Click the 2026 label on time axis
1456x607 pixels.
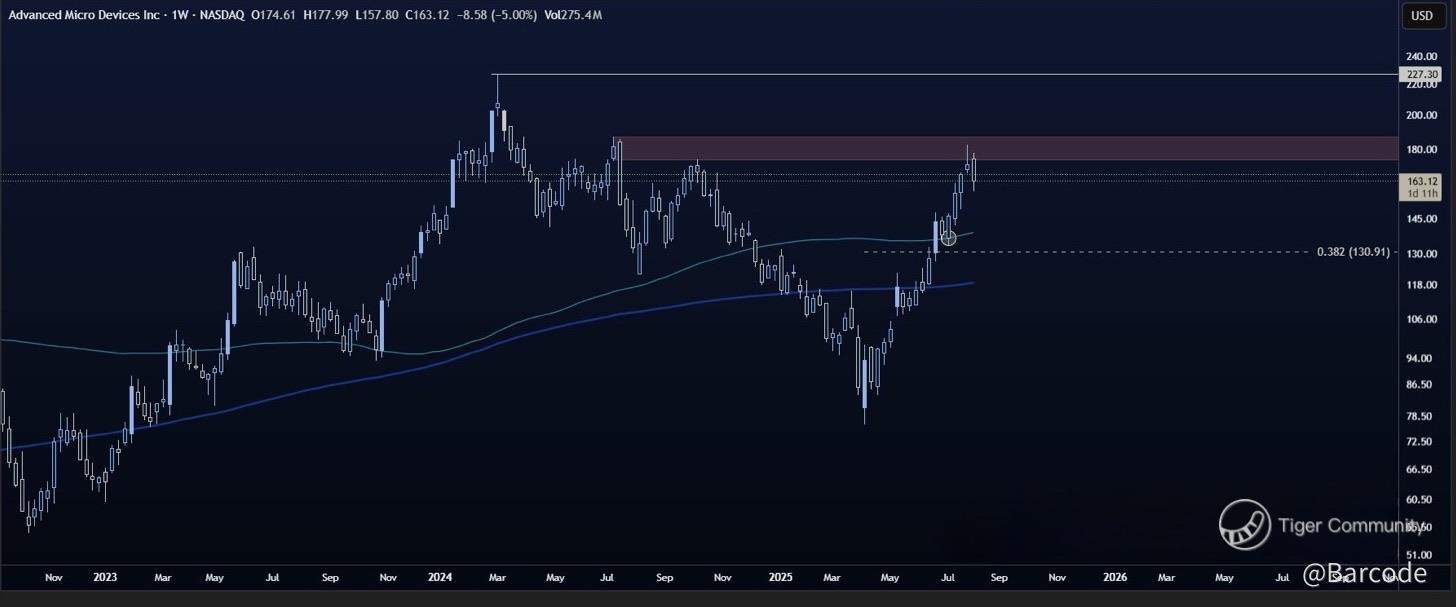[x=1115, y=577]
